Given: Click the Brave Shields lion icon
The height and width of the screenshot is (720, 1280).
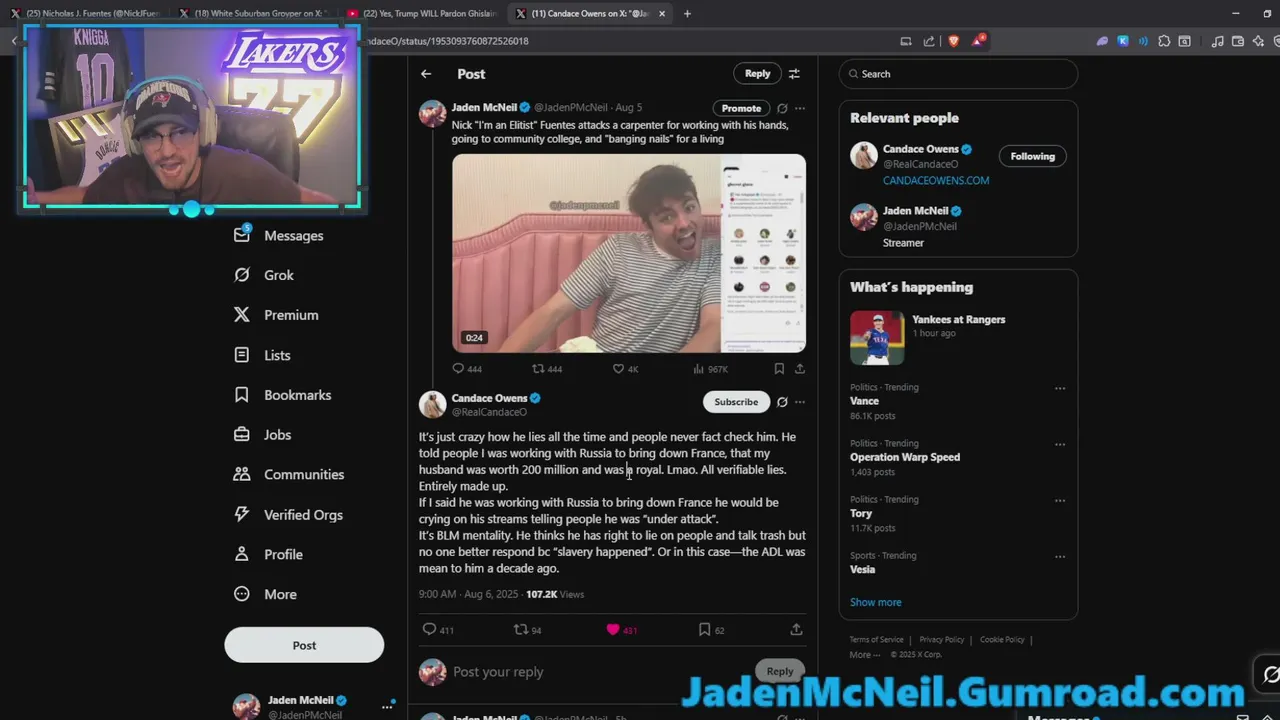Looking at the screenshot, I should (x=953, y=41).
